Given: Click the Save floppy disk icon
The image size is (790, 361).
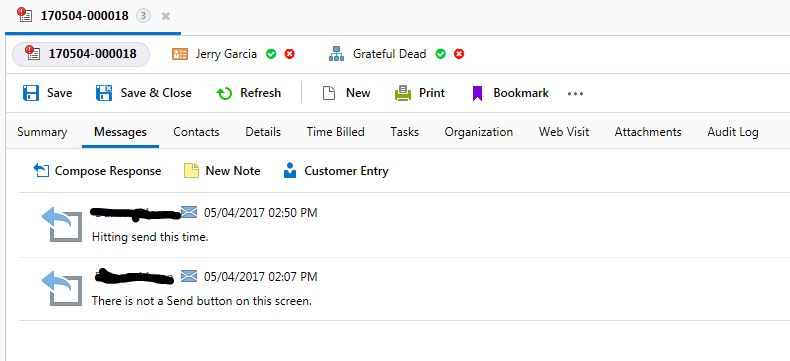Looking at the screenshot, I should (31, 93).
